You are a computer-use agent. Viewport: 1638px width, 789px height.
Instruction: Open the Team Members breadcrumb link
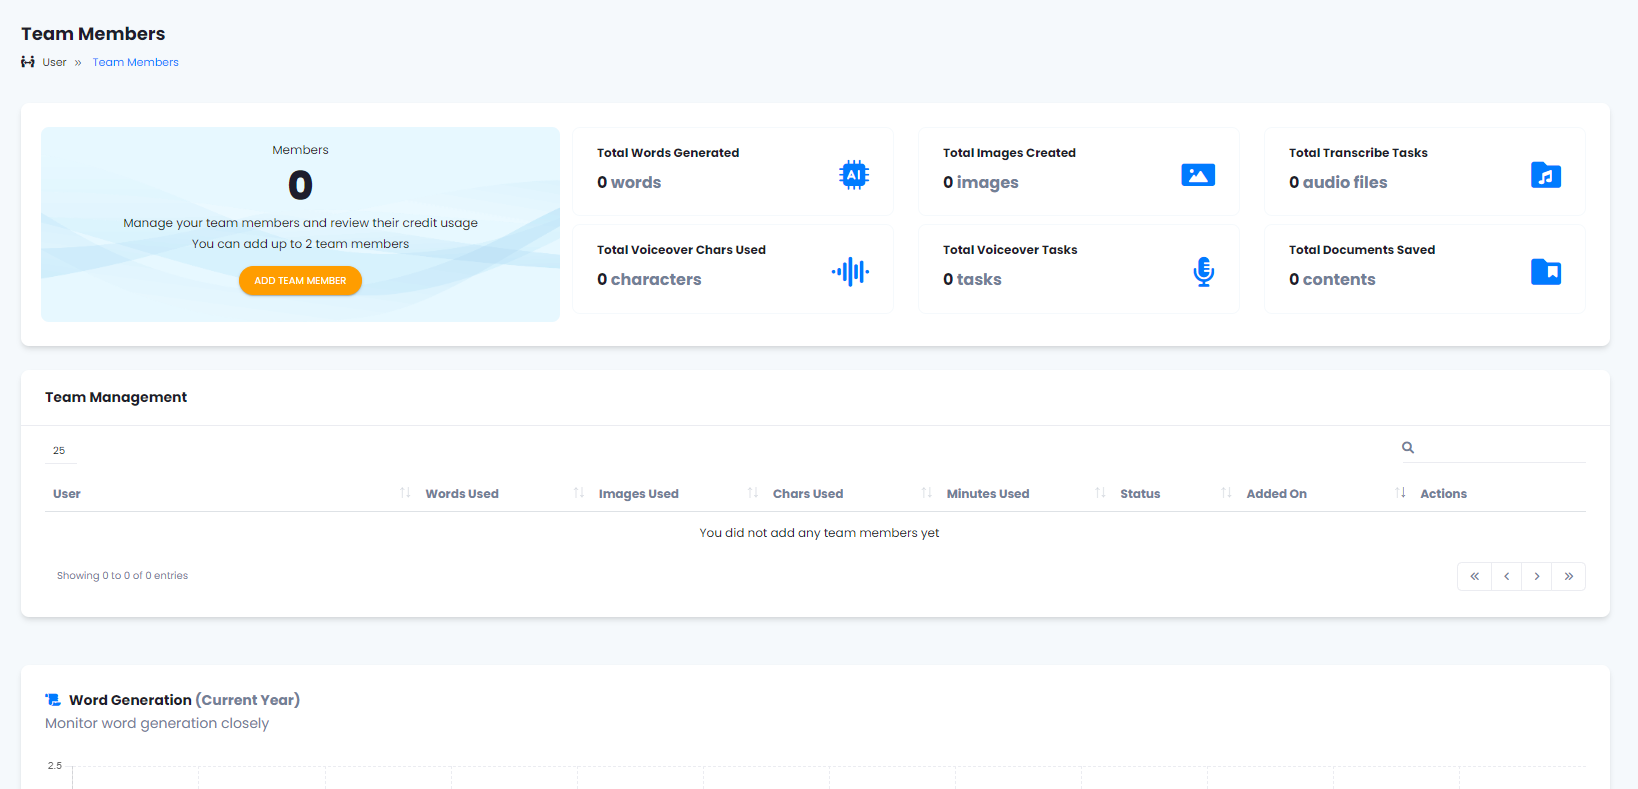tap(135, 62)
